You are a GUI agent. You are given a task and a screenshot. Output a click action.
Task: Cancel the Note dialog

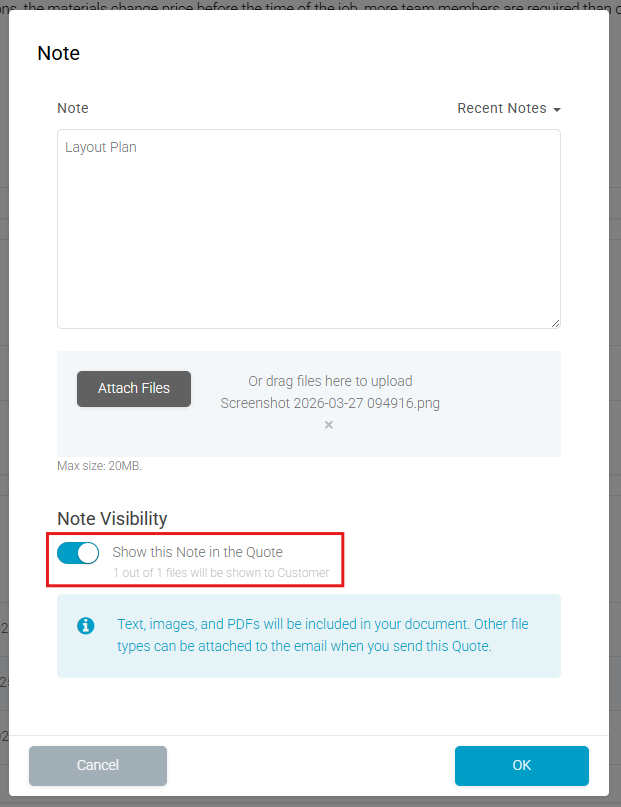coord(97,765)
